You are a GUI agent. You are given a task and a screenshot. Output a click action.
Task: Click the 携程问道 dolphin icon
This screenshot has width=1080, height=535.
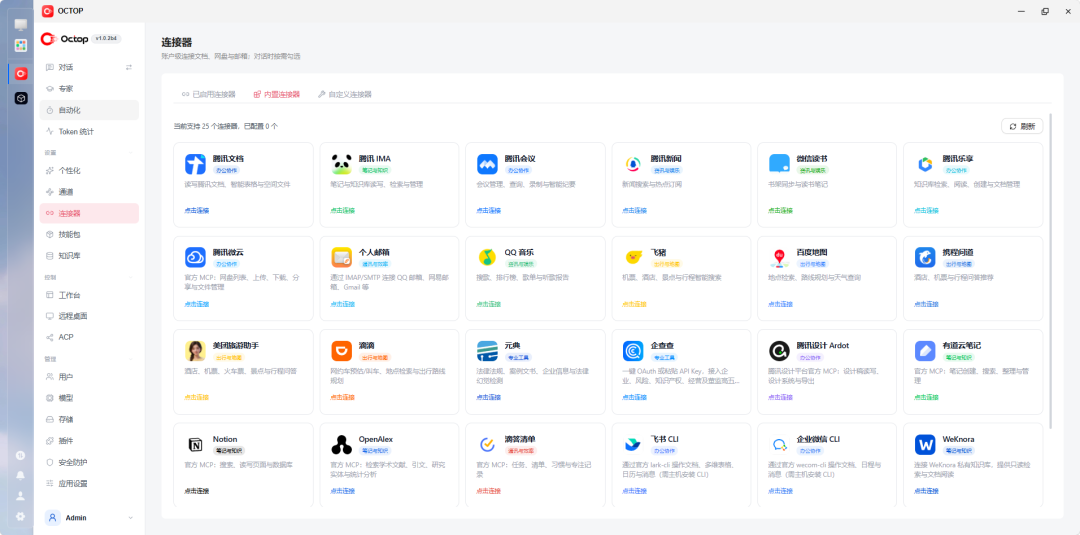point(925,258)
